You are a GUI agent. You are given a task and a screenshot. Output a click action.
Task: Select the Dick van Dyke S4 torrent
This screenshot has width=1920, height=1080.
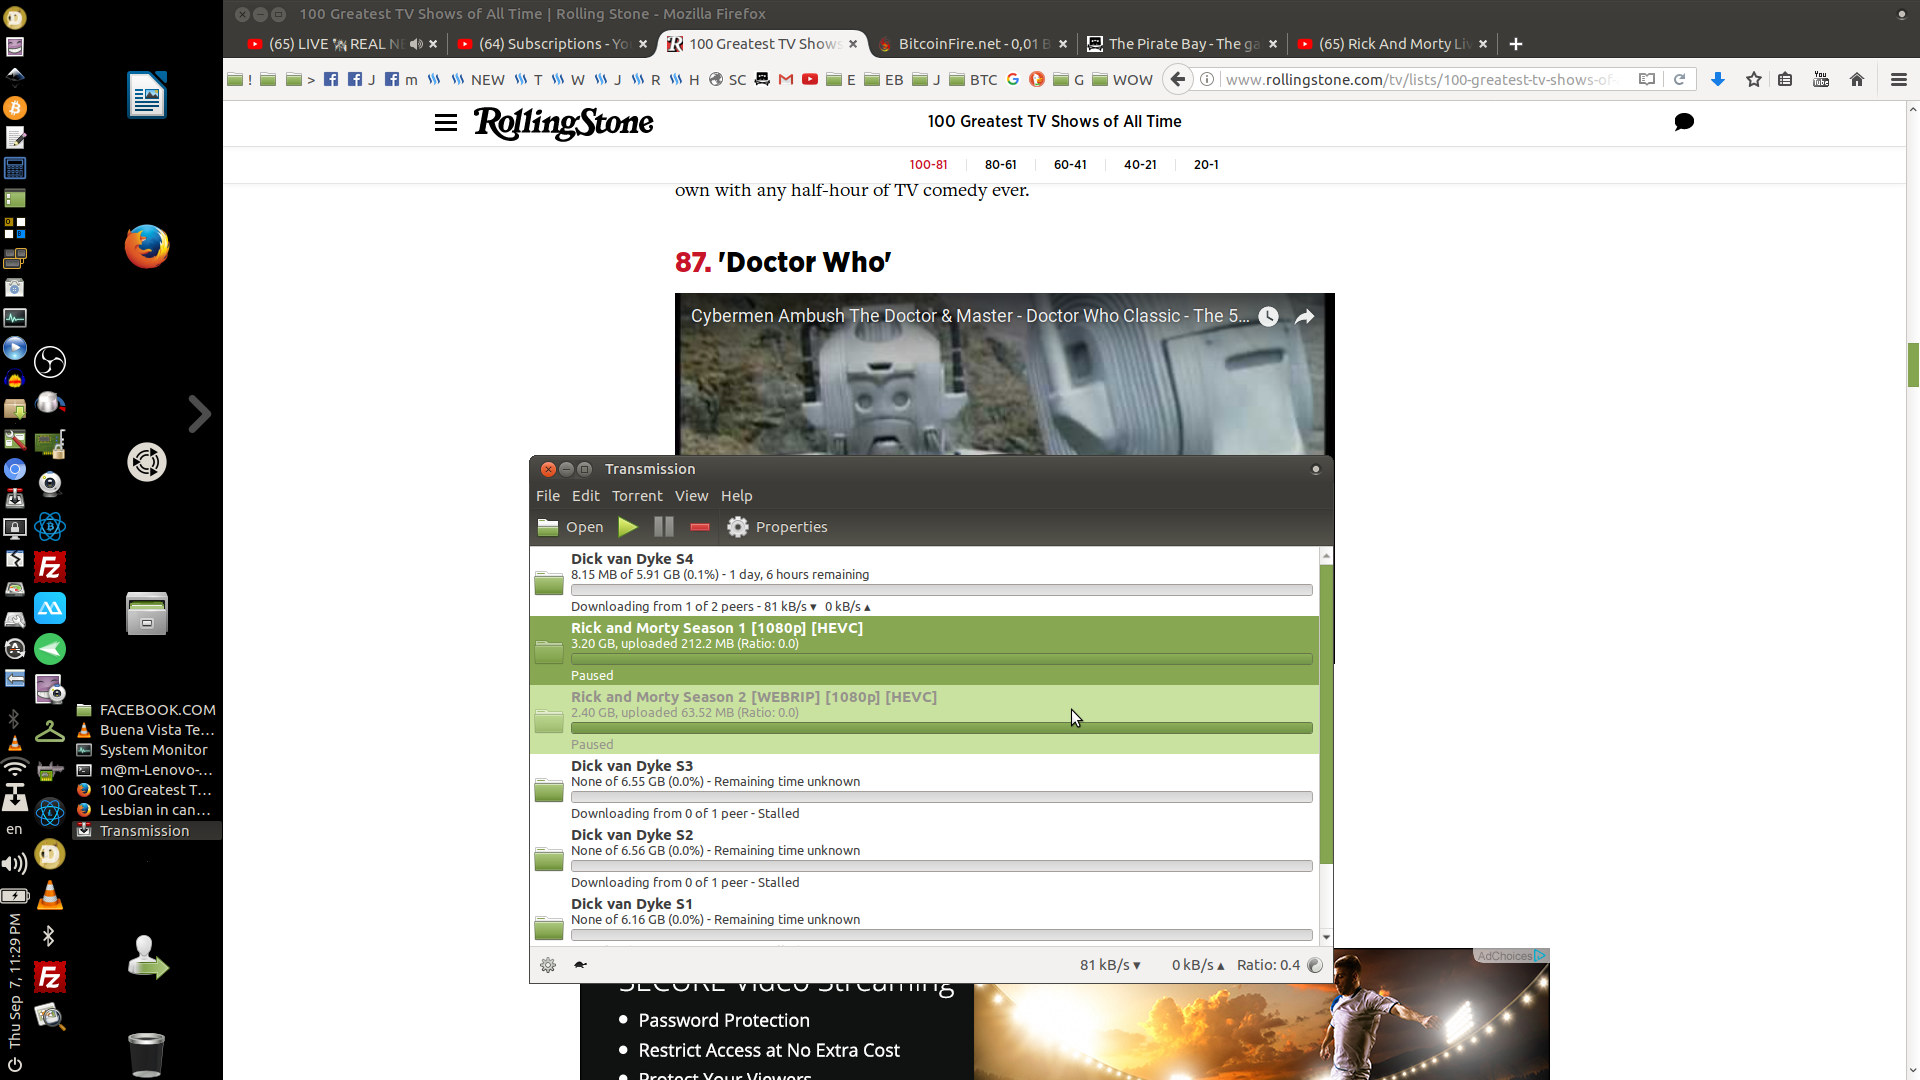point(924,581)
